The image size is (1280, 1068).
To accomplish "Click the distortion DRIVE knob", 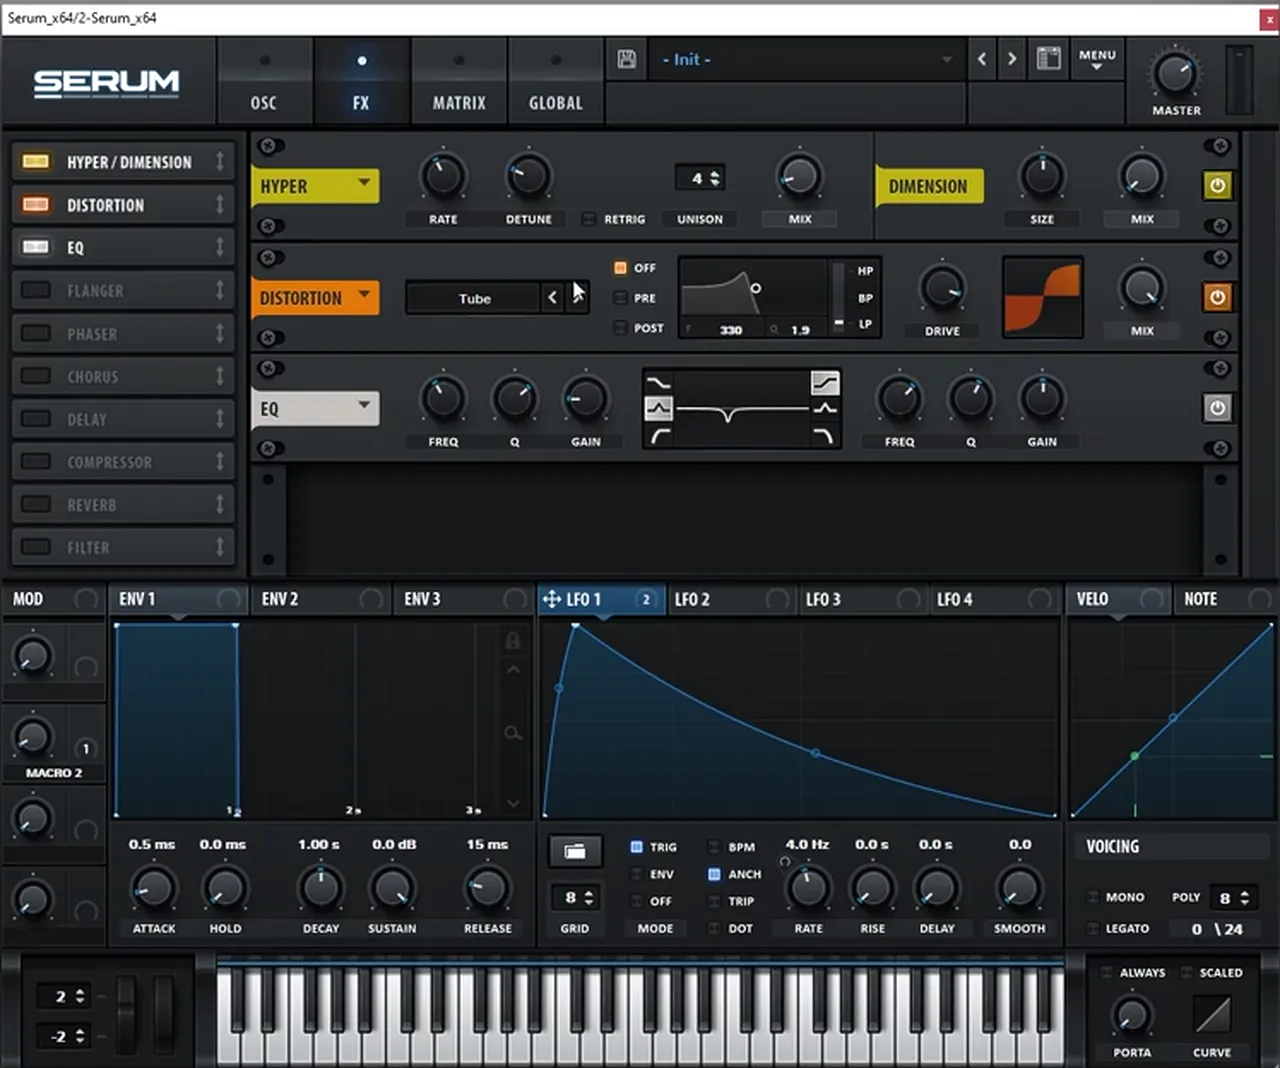I will pyautogui.click(x=942, y=289).
